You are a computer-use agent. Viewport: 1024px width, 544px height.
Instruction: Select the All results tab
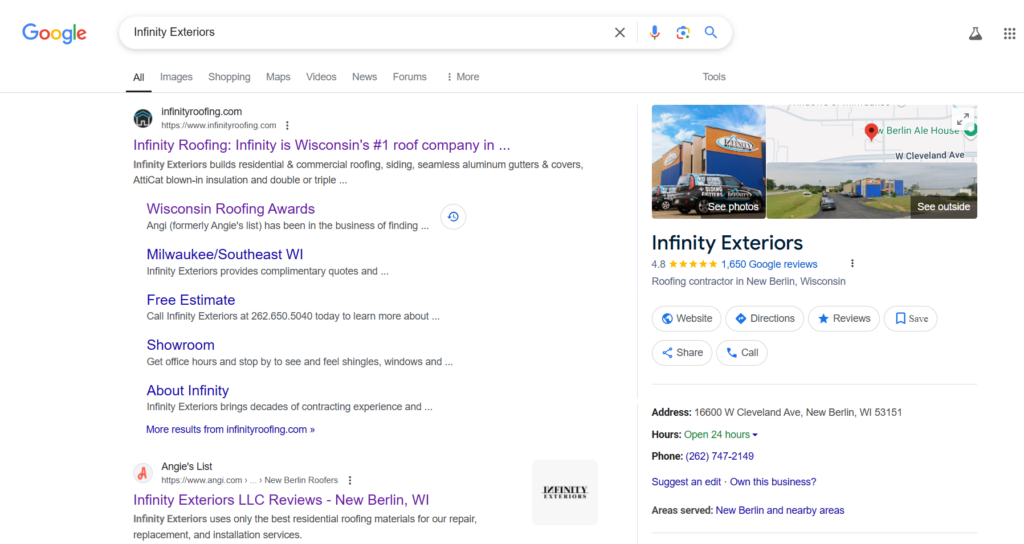(x=138, y=77)
